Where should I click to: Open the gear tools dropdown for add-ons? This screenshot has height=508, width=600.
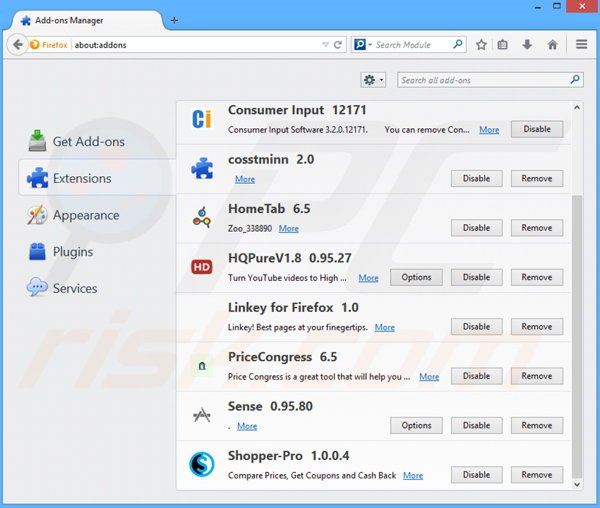coord(373,80)
